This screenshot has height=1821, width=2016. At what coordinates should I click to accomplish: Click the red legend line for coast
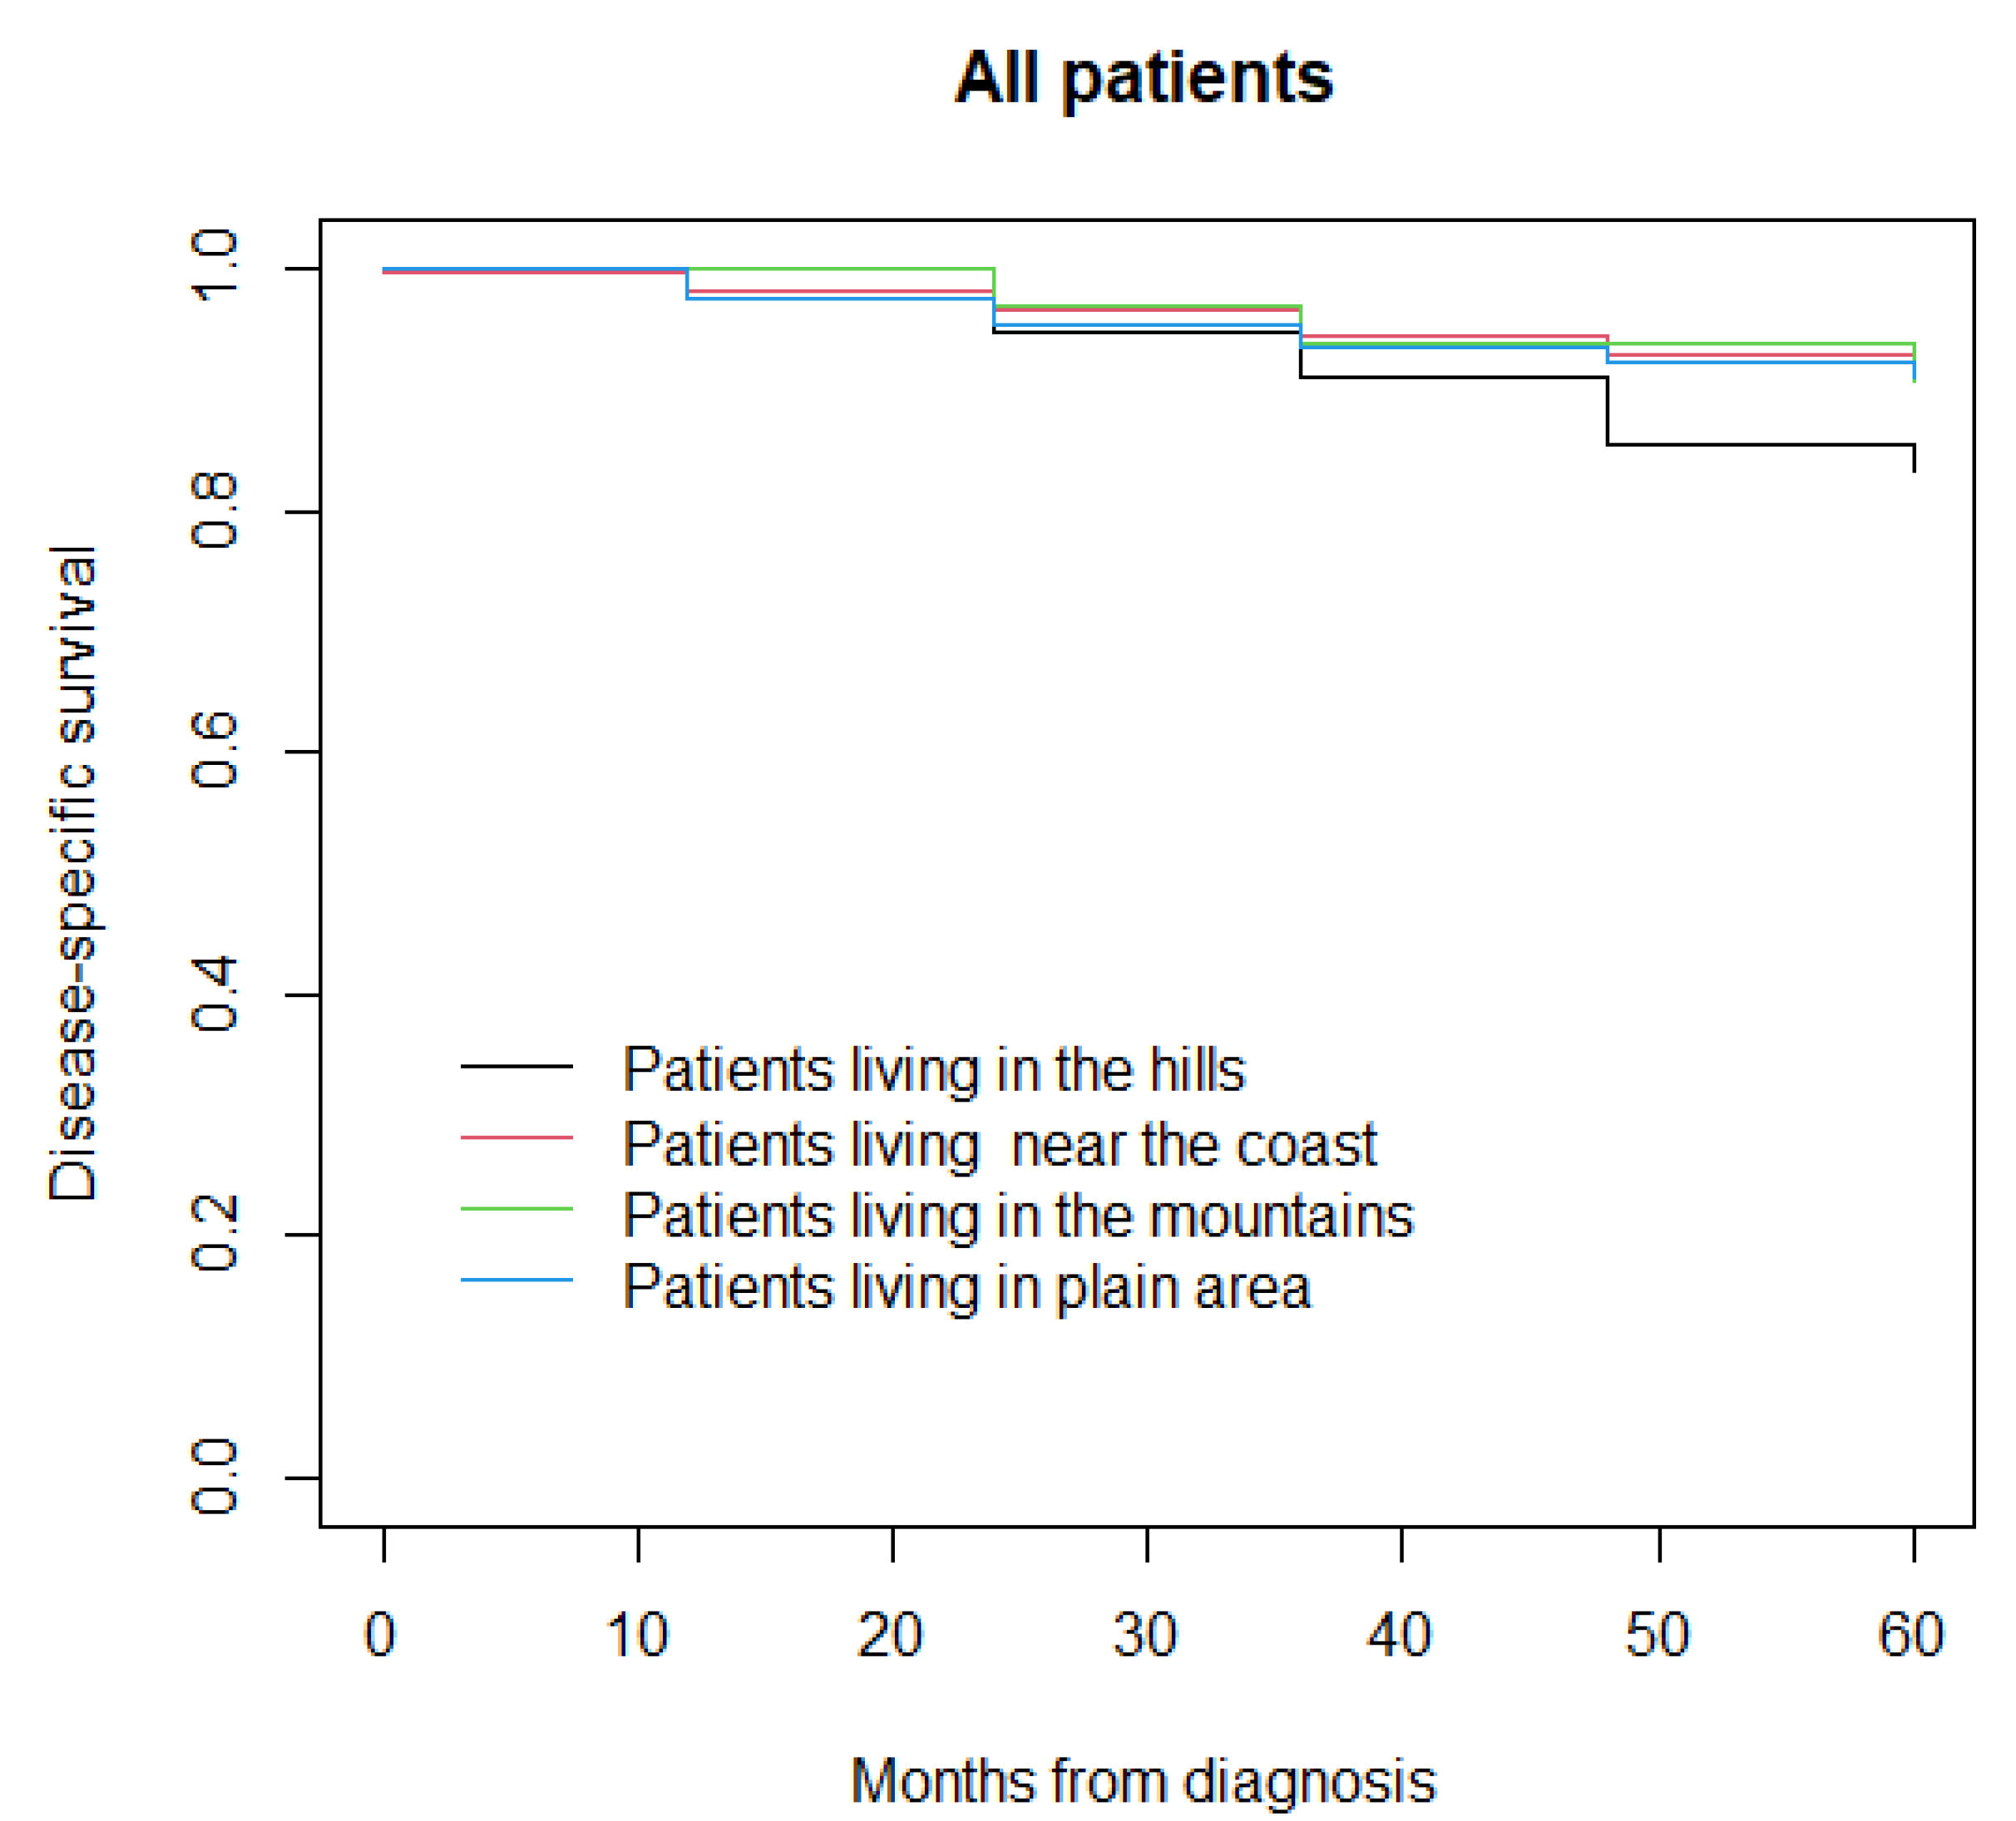click(516, 1137)
